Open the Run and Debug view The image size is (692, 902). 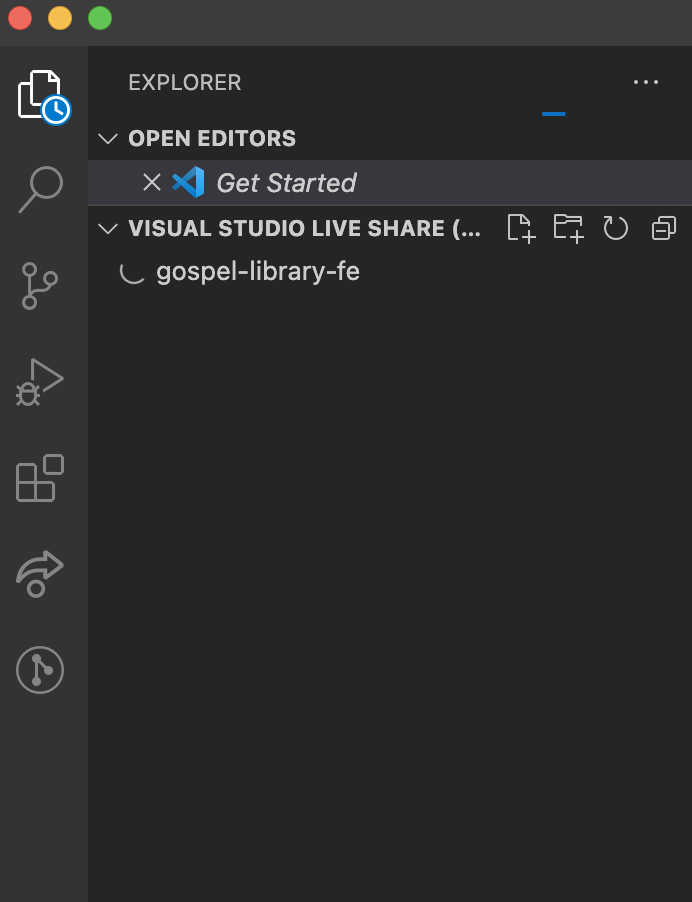[40, 382]
